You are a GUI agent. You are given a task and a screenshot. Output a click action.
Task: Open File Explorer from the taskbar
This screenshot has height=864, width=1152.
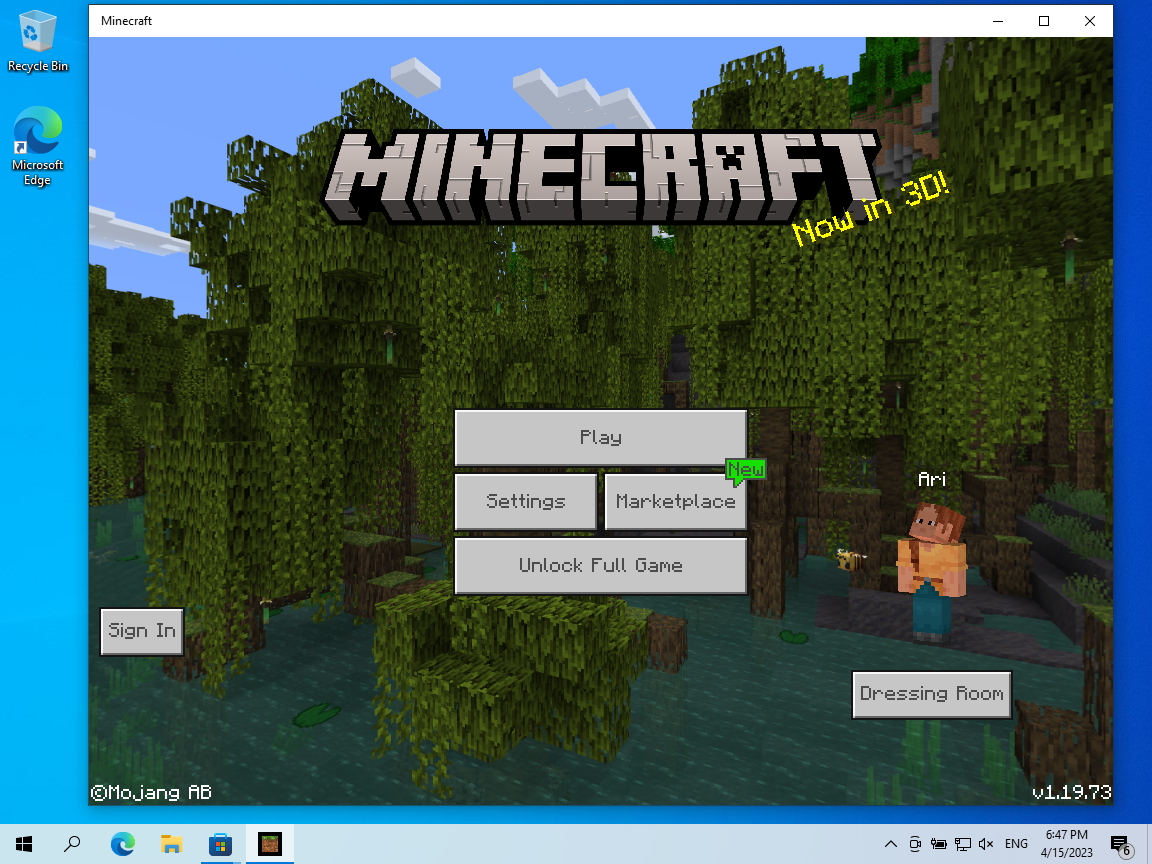coord(171,844)
